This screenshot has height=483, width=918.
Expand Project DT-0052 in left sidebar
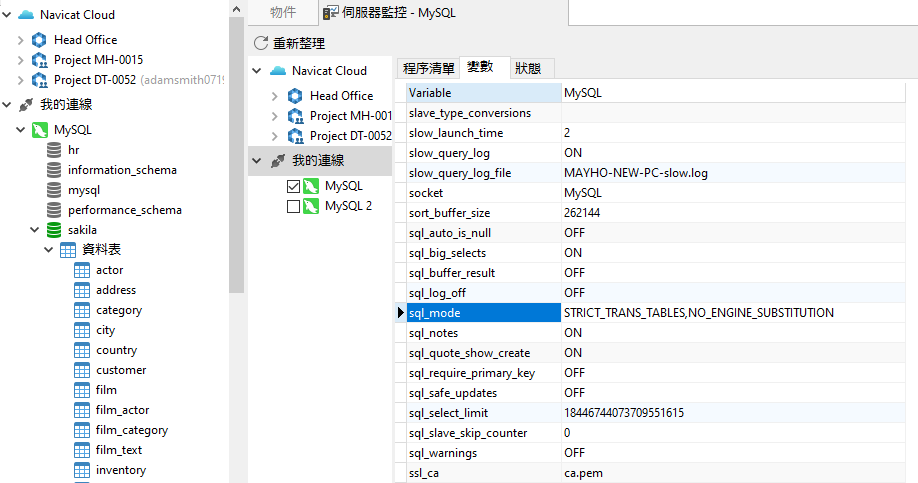pyautogui.click(x=20, y=80)
